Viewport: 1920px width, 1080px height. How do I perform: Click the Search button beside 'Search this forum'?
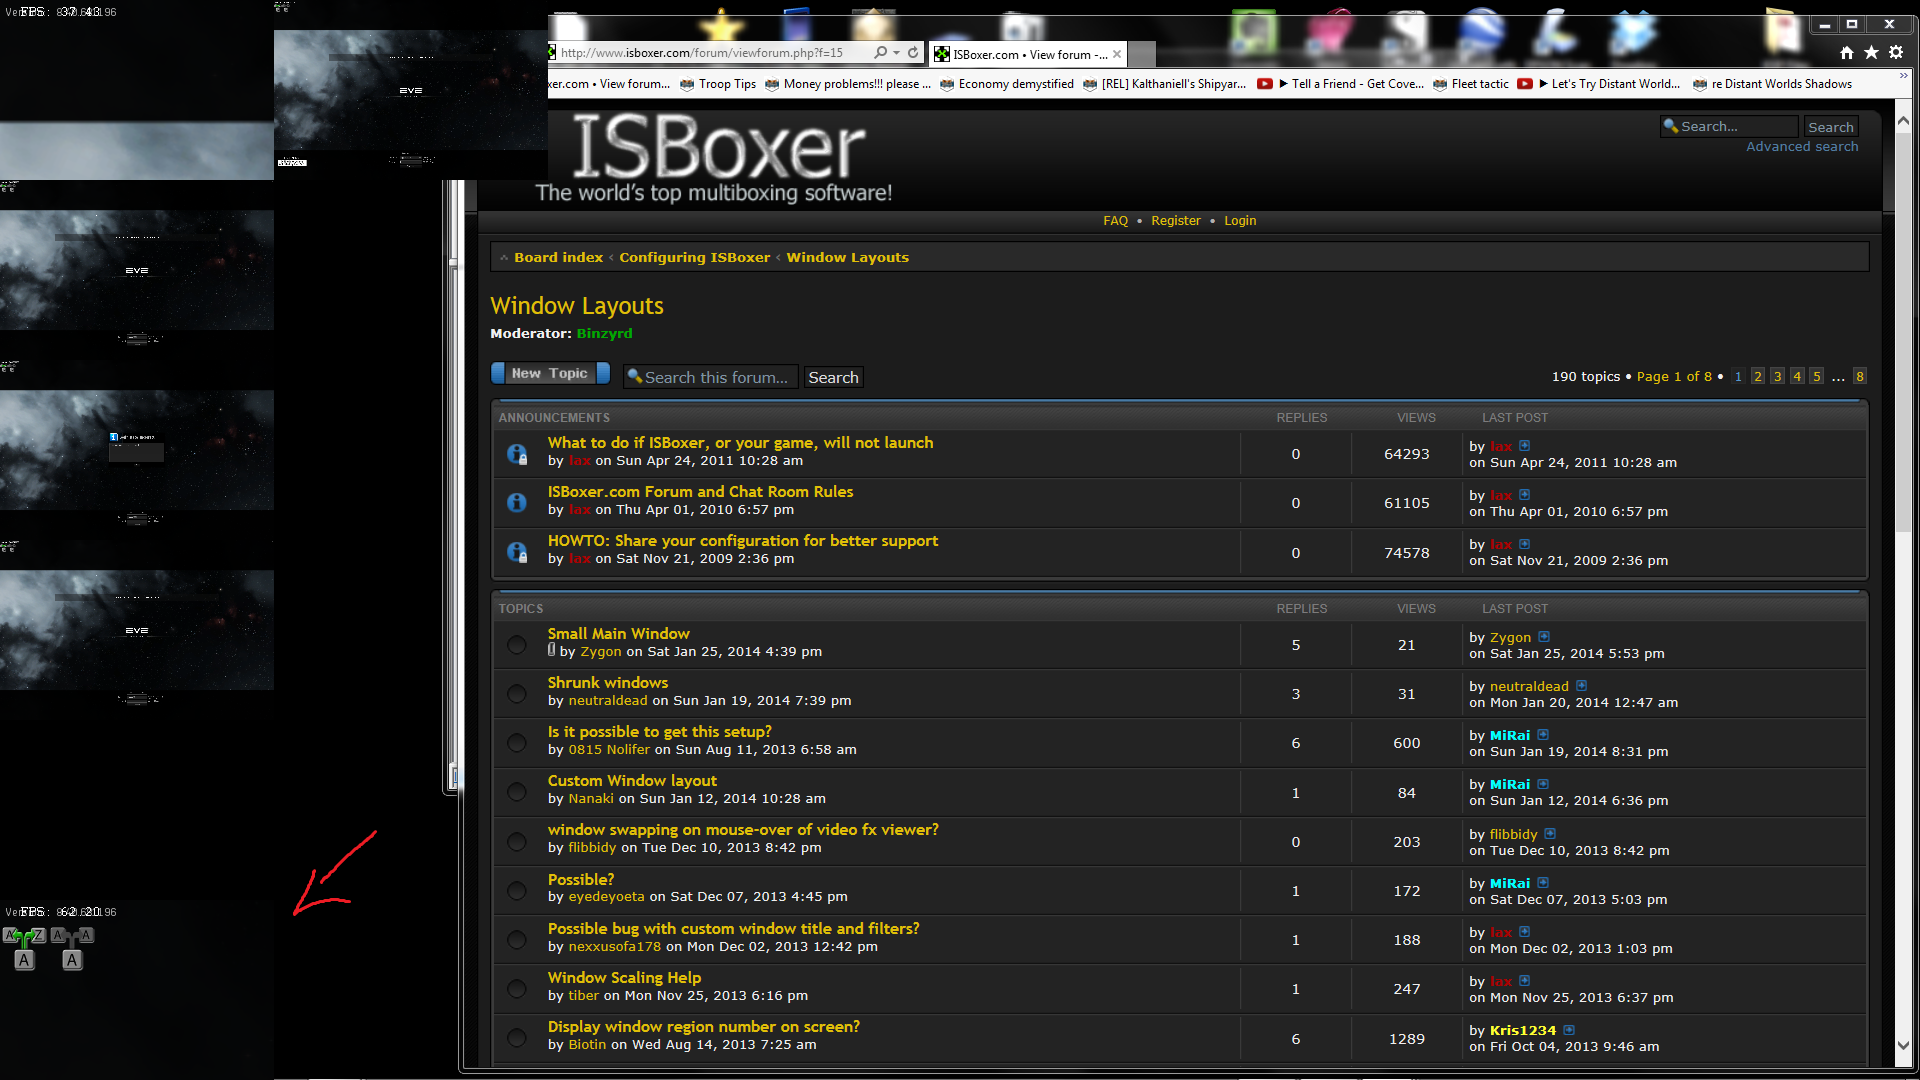[x=833, y=377]
